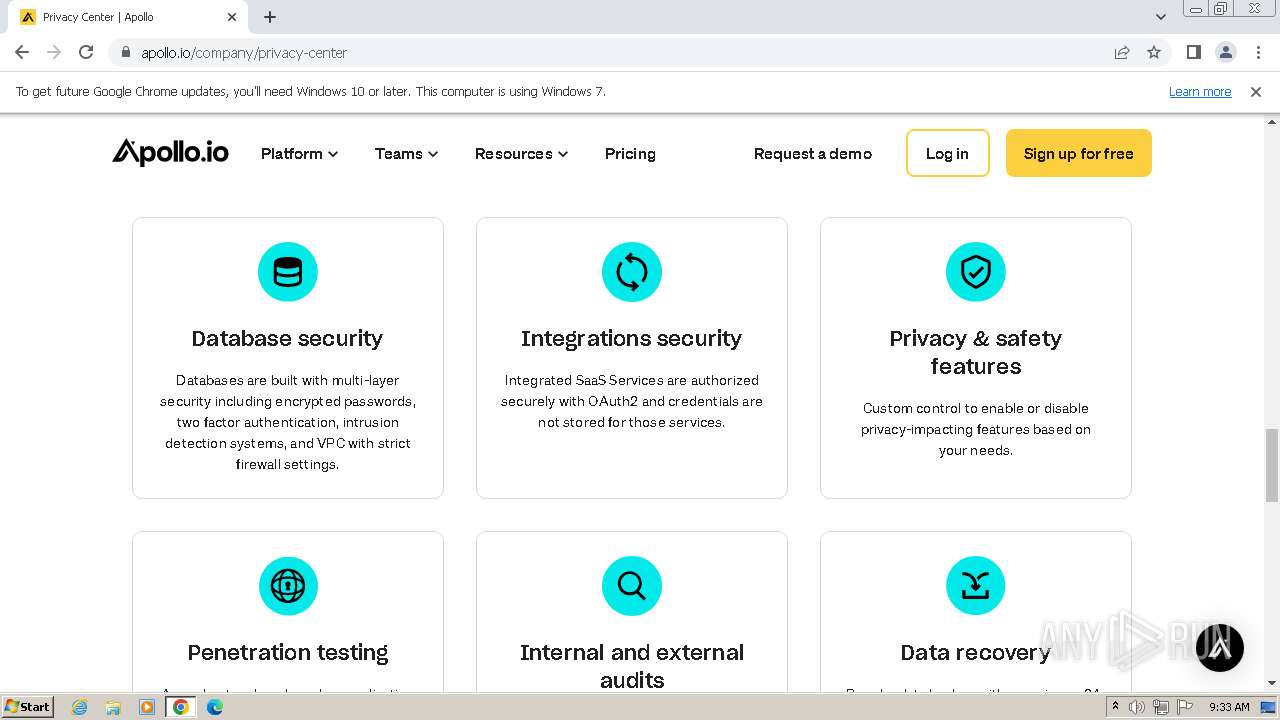Click the Log in button

pos(947,153)
